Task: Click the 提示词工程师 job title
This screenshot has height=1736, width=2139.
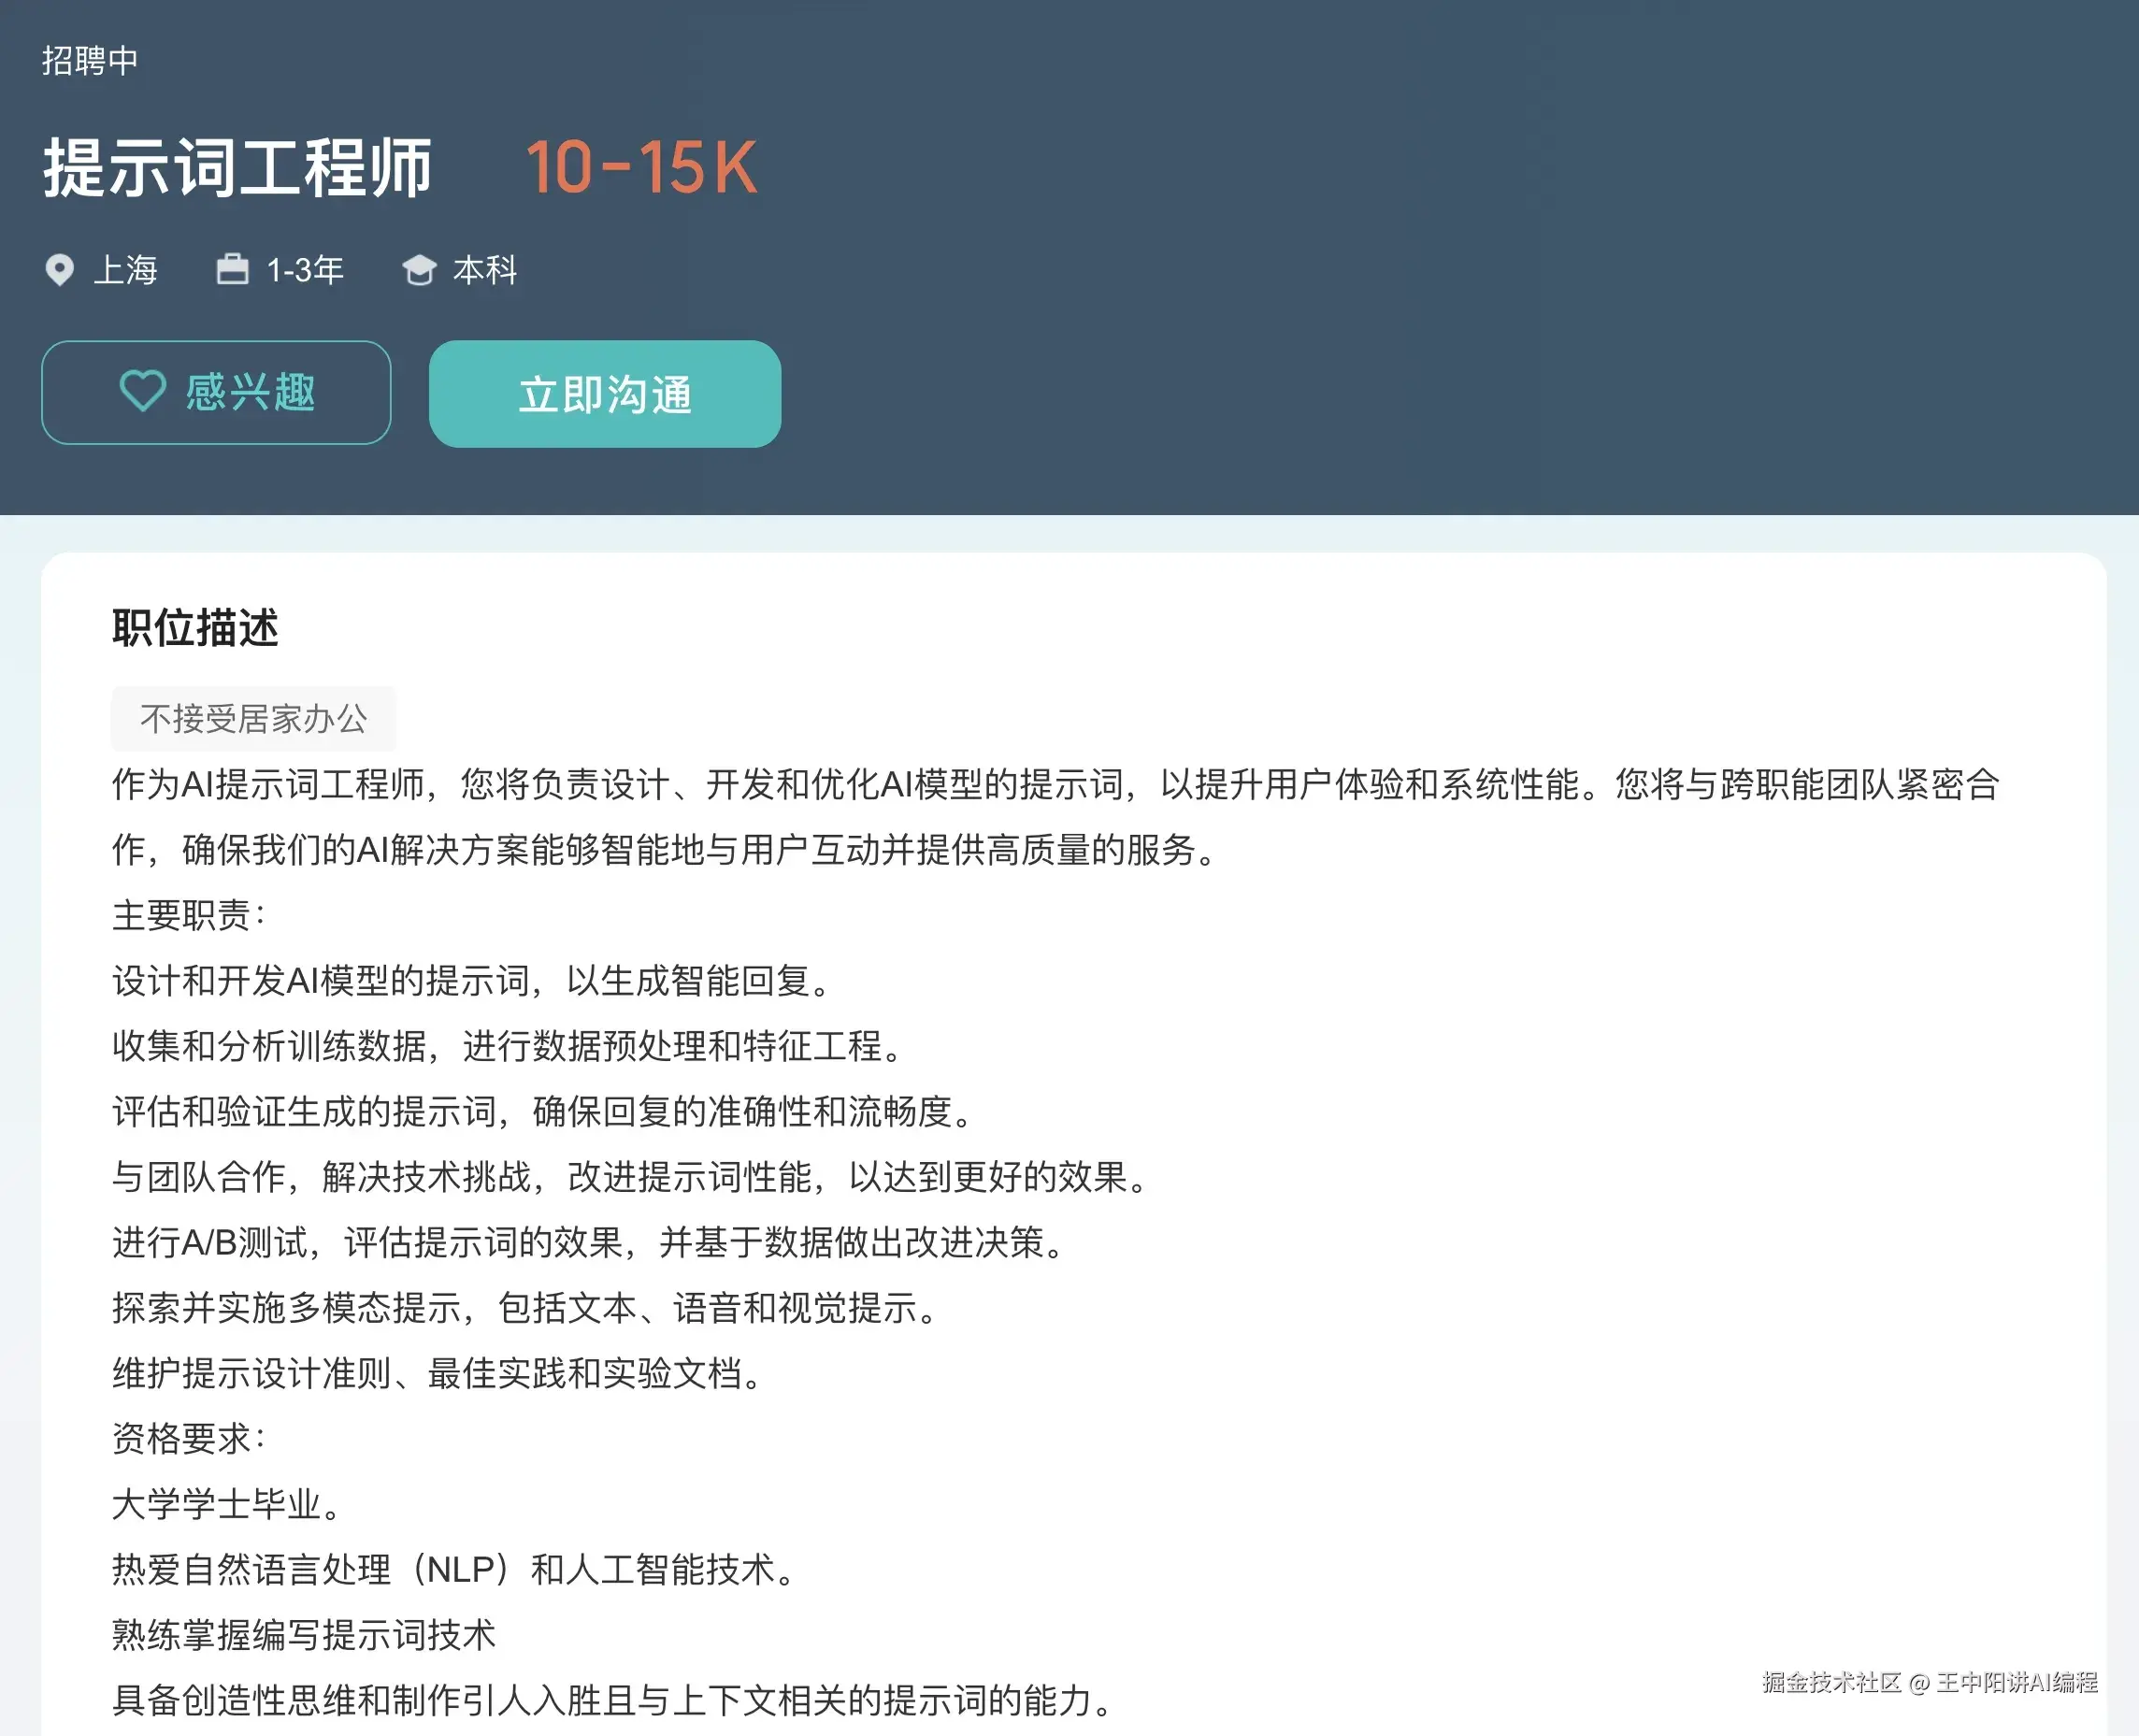Action: [x=237, y=167]
